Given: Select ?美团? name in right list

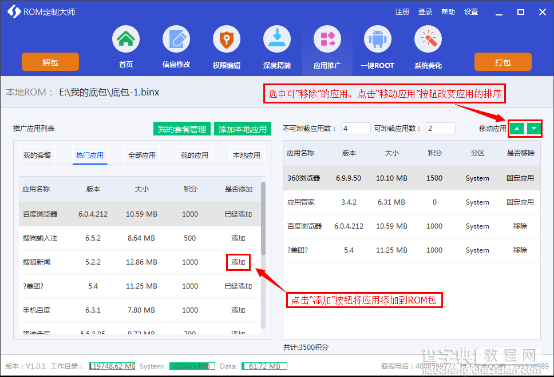Looking at the screenshot, I should coord(298,250).
